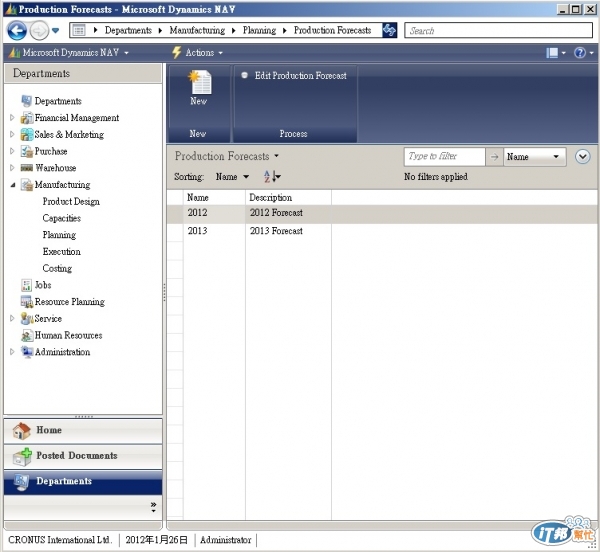600x552 pixels.
Task: Click the Service department icon
Action: tap(27, 318)
